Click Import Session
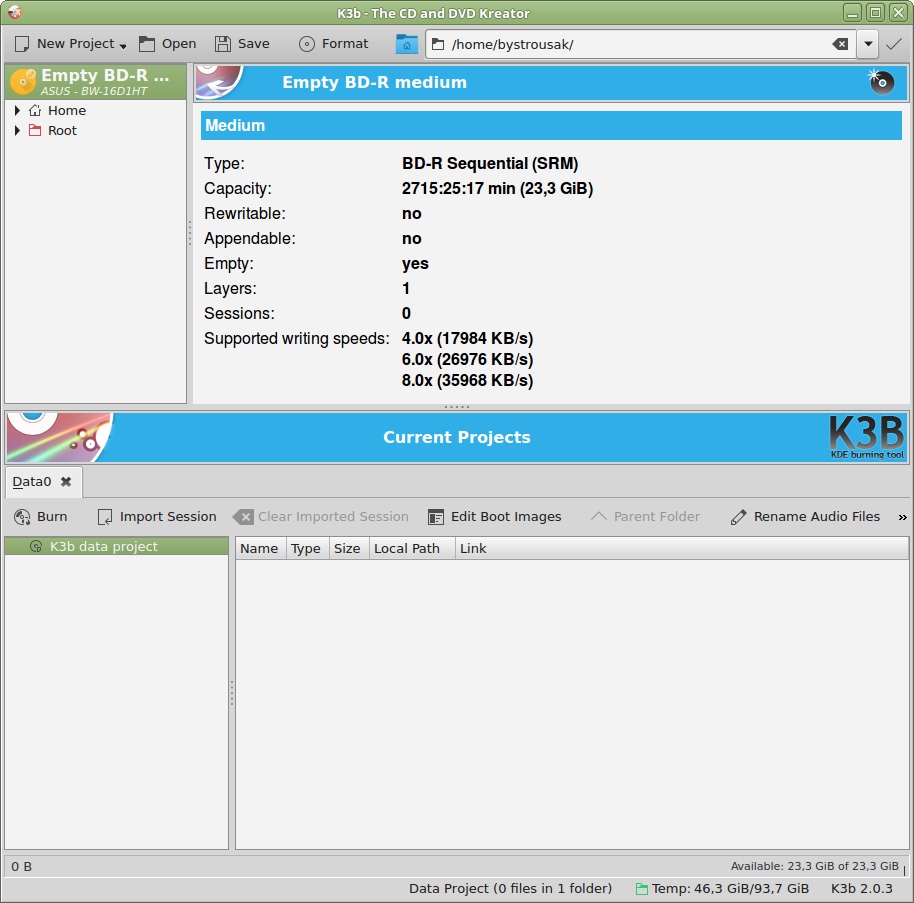 tap(156, 516)
